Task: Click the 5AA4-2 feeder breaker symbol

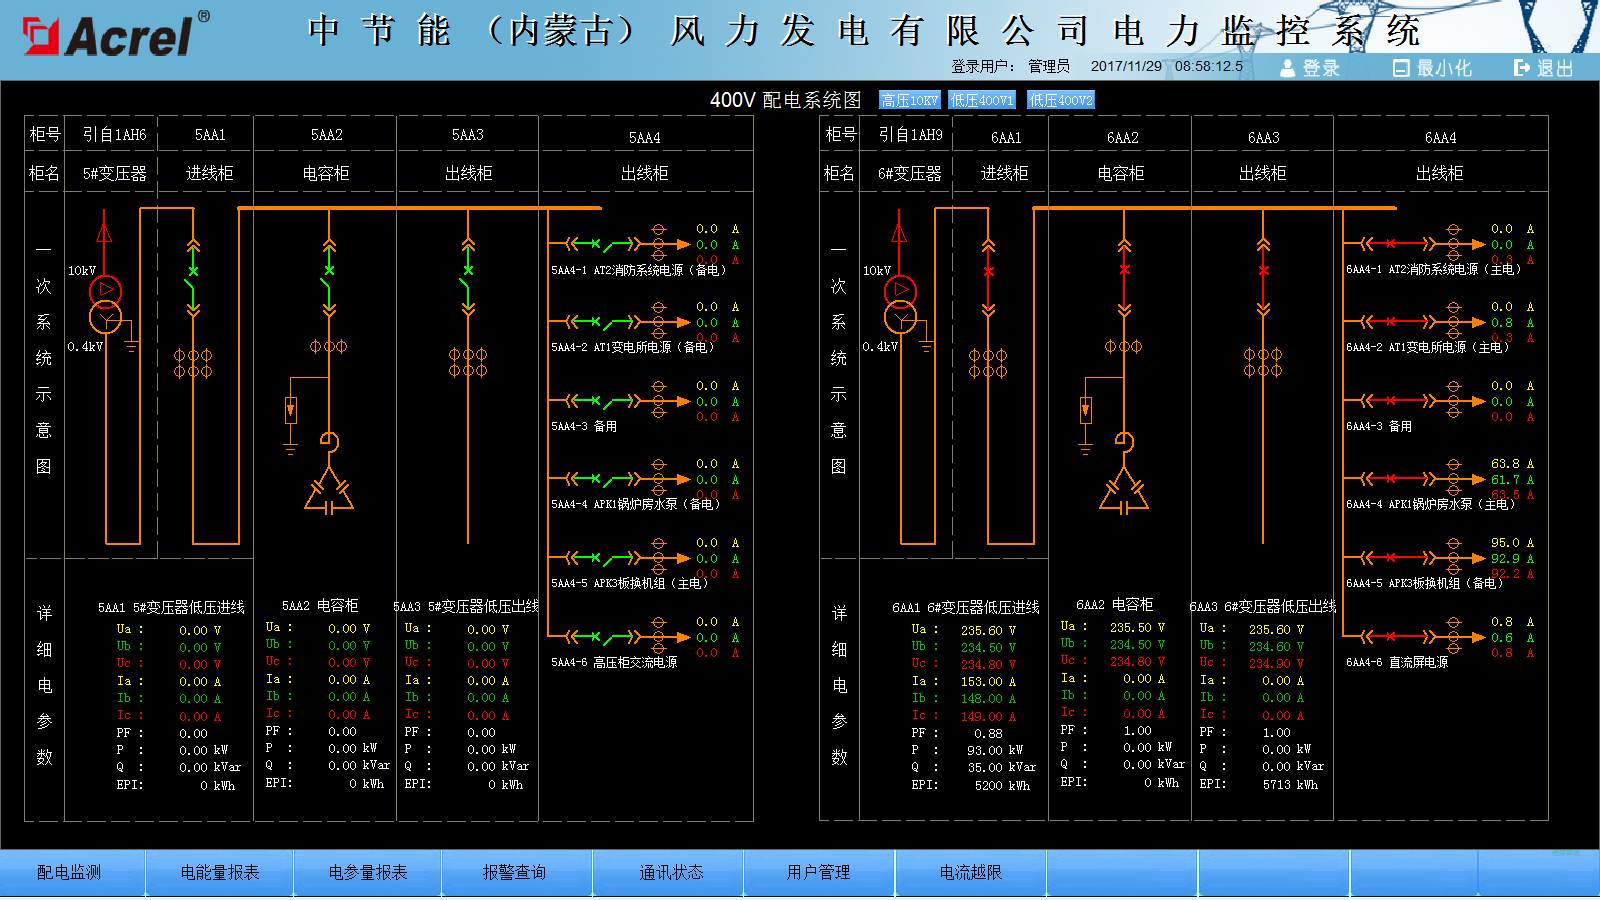Action: tap(602, 322)
